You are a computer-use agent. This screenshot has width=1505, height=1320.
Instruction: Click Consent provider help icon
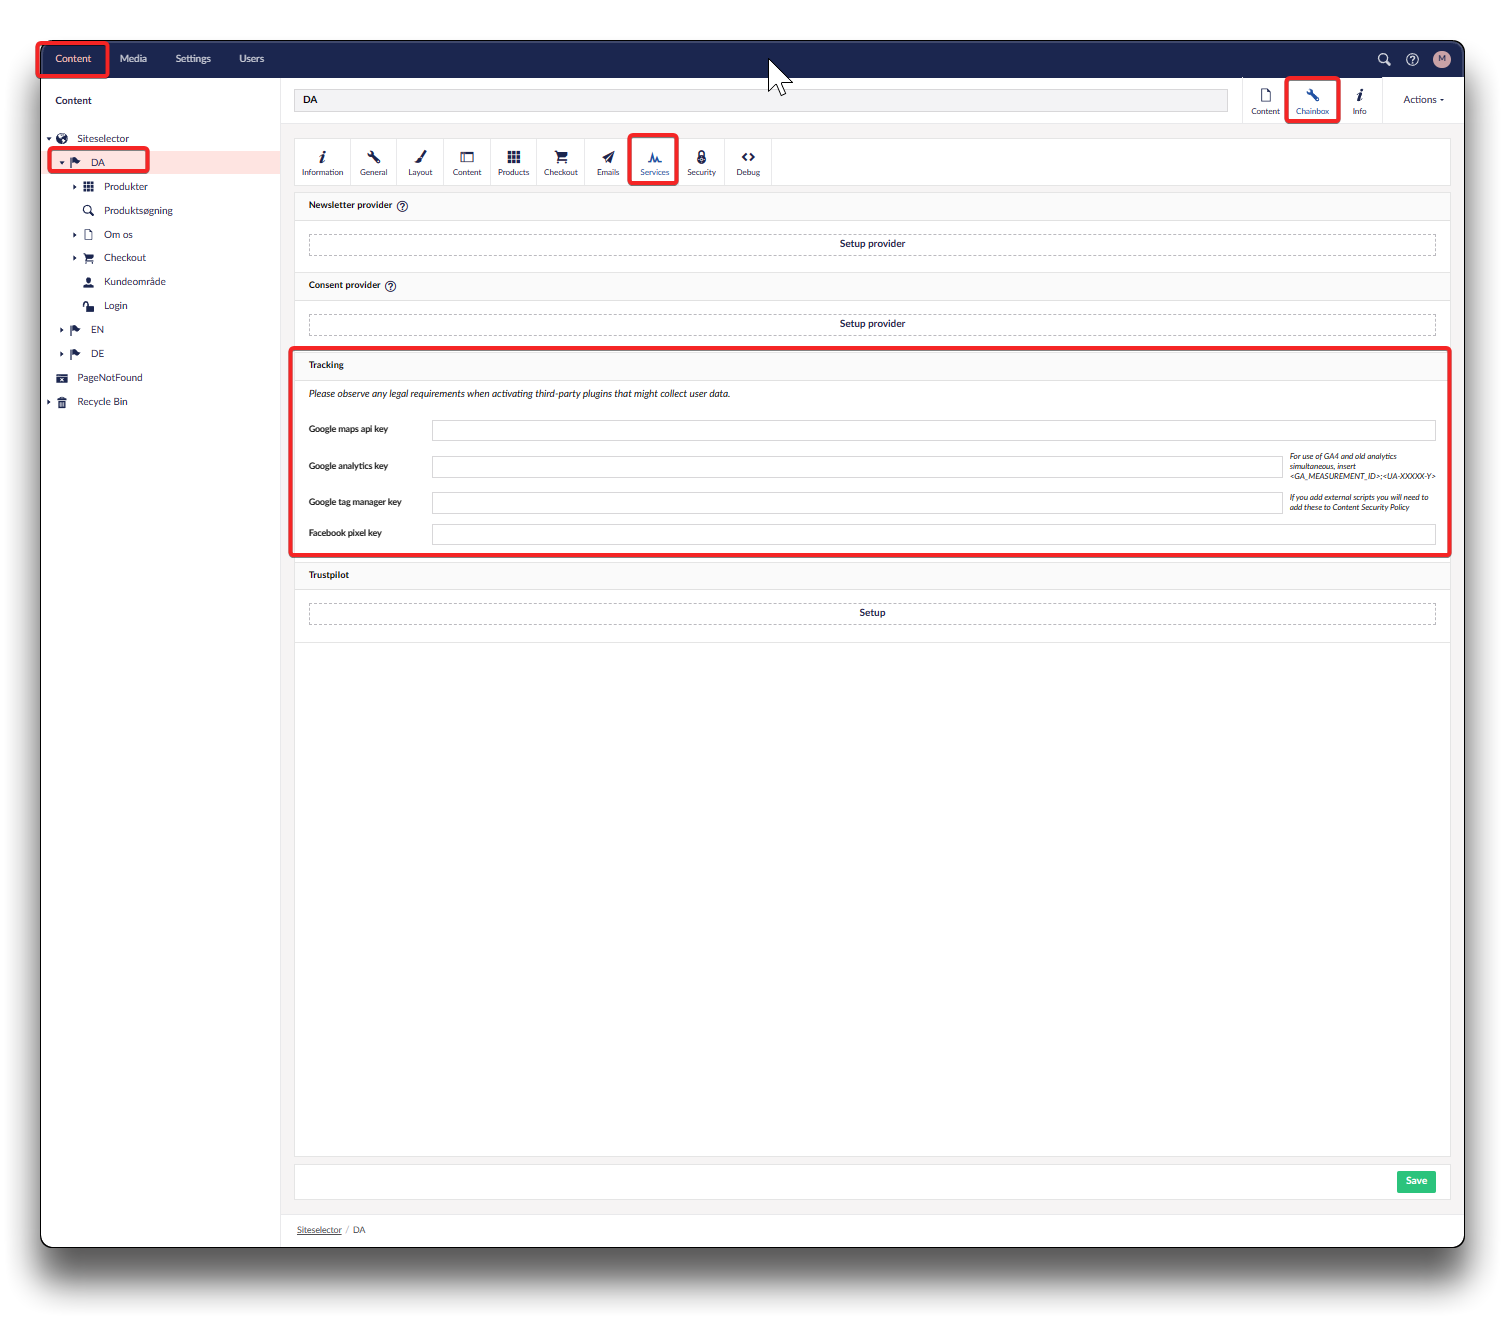(390, 286)
